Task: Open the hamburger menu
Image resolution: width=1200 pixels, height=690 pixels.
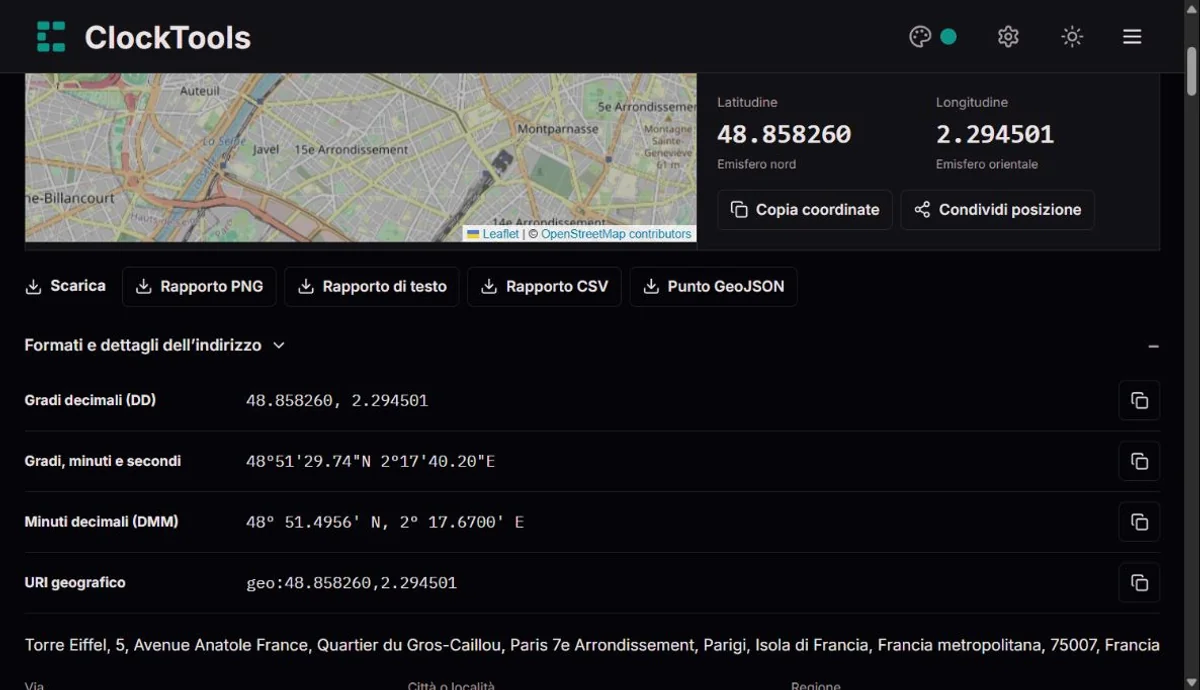Action: [x=1132, y=37]
